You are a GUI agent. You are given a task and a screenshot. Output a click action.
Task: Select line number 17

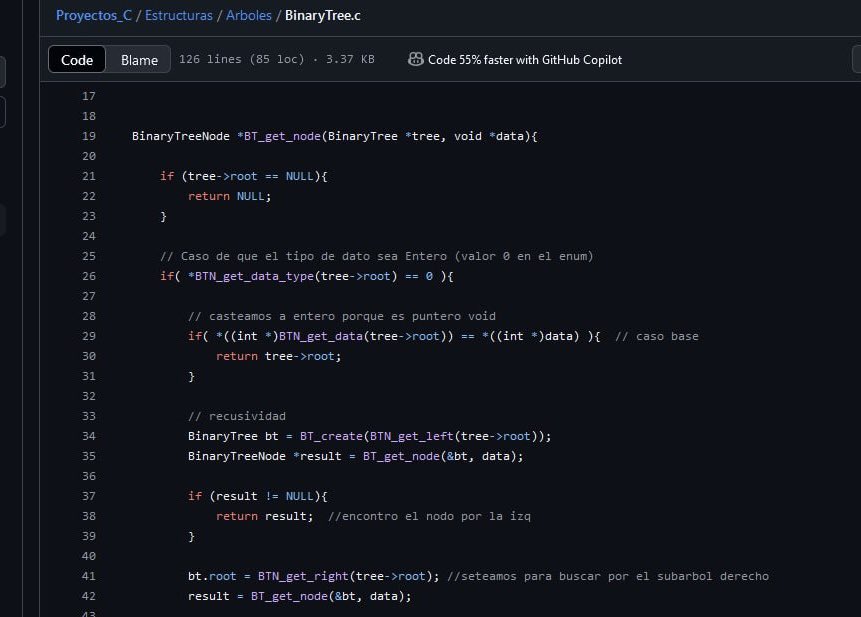89,96
